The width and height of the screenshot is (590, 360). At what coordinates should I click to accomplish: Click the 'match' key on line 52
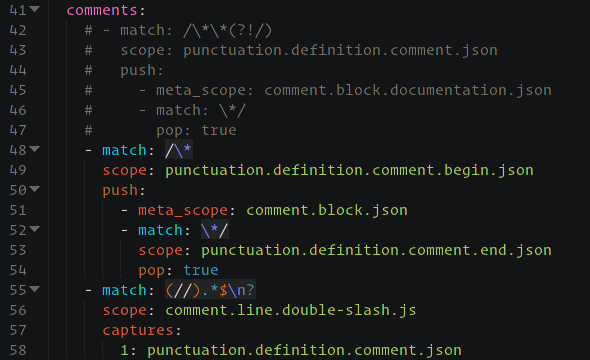tap(160, 231)
